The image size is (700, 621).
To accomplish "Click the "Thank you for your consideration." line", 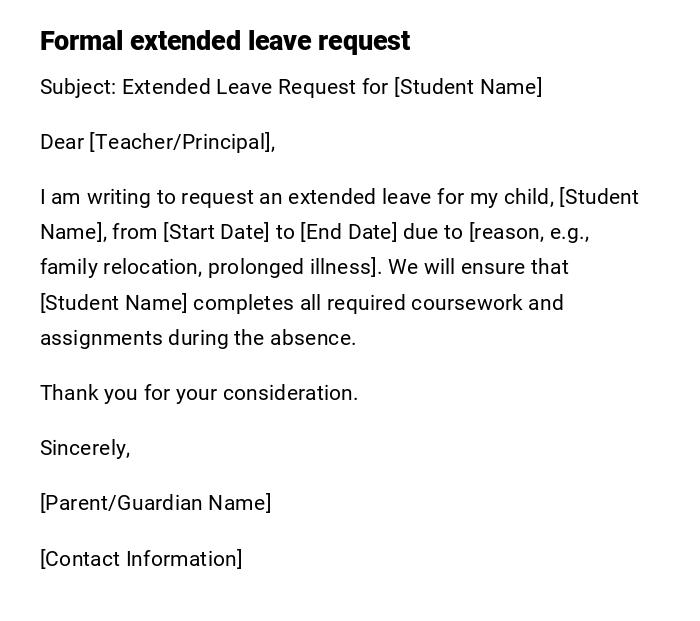I will click(199, 393).
